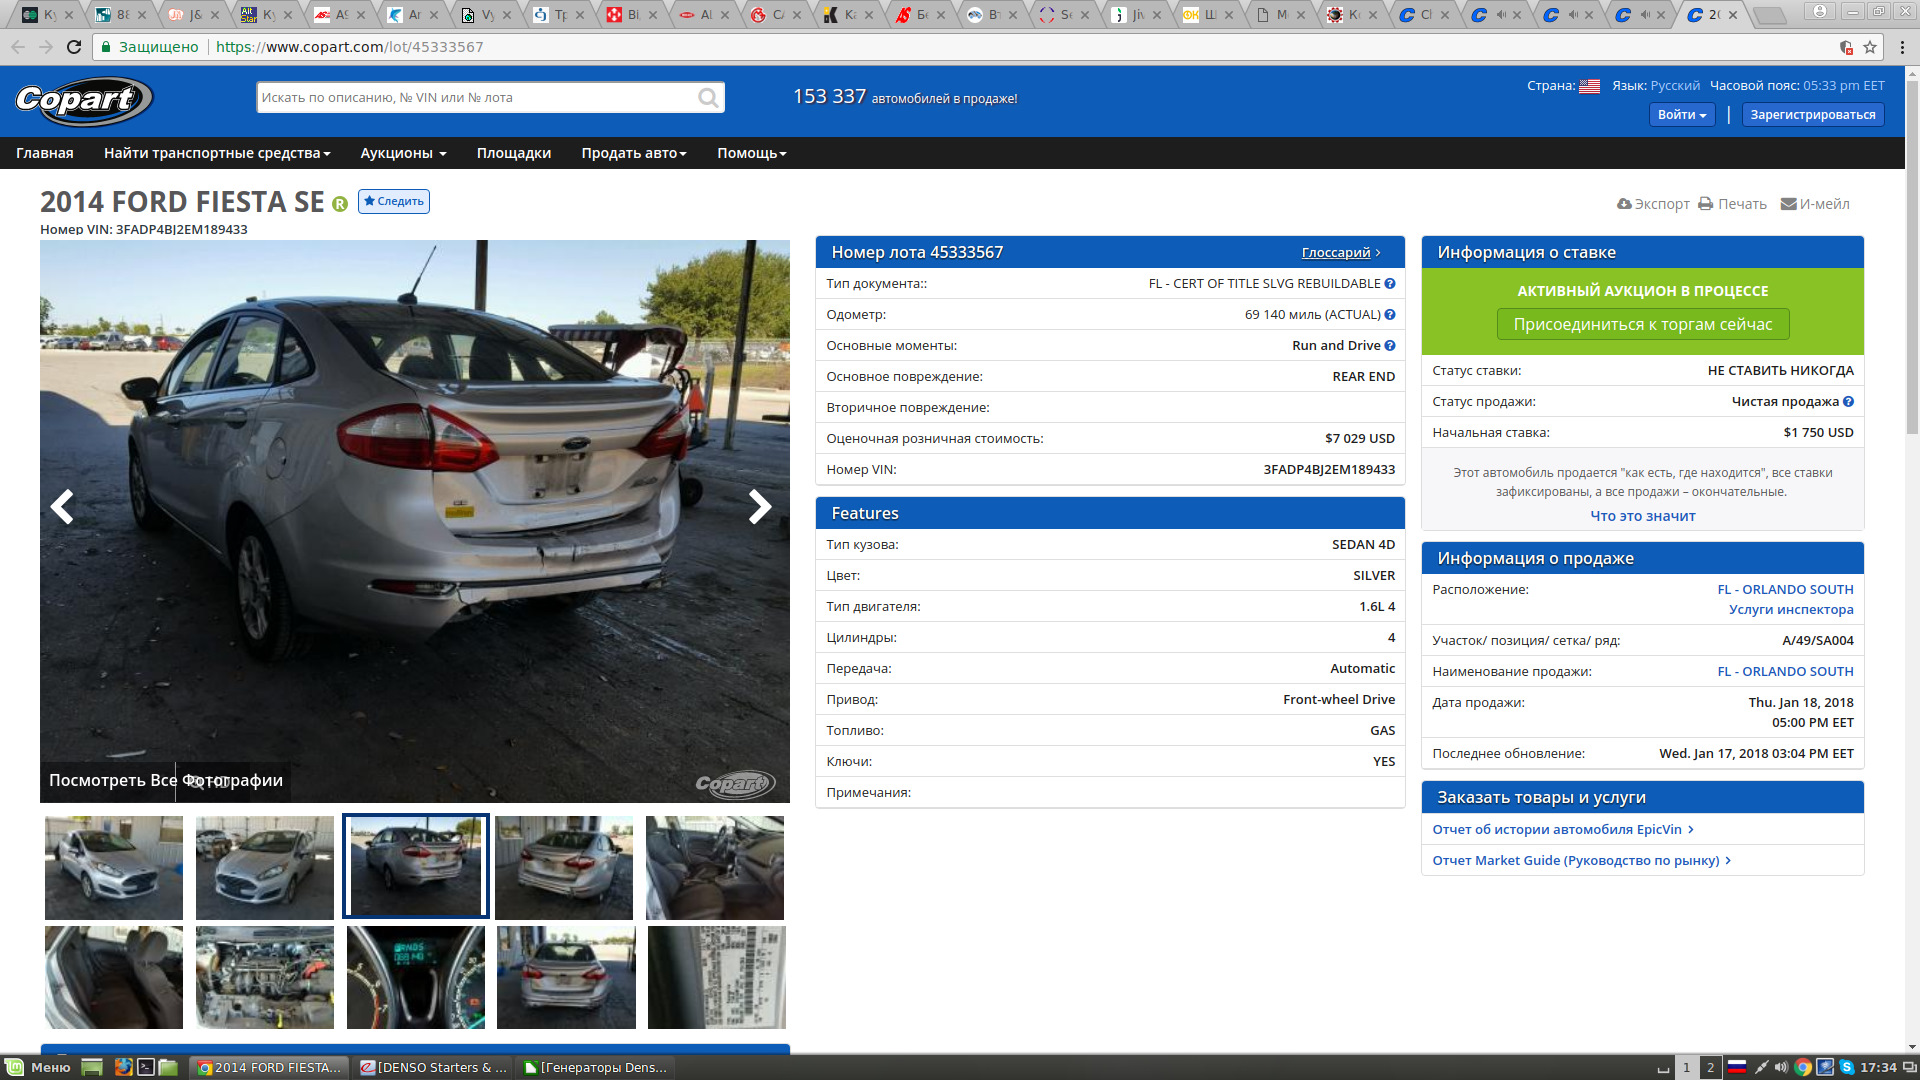The image size is (1920, 1080).
Task: Click Посмотреть Все Фотографии
Action: pos(166,780)
